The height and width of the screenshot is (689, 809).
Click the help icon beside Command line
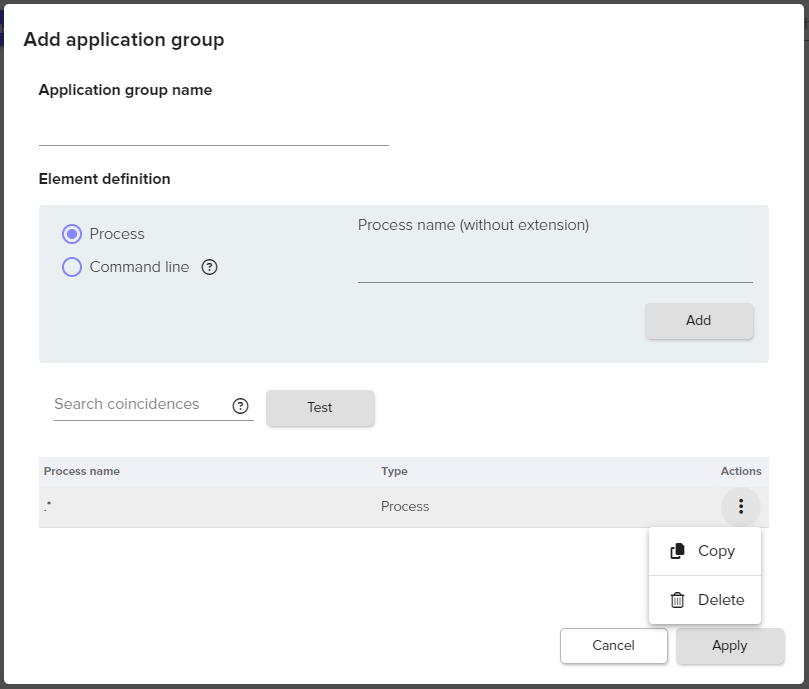pyautogui.click(x=210, y=267)
